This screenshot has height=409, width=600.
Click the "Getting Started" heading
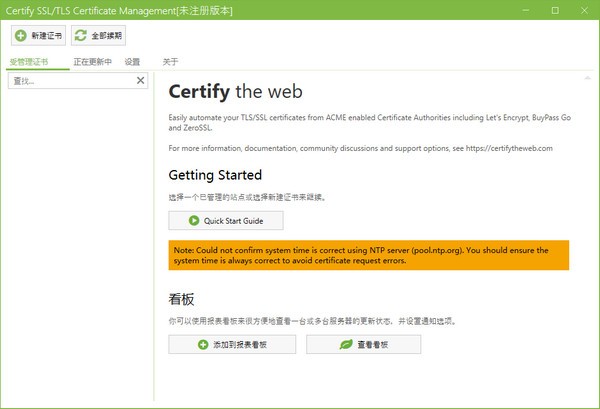click(x=215, y=175)
